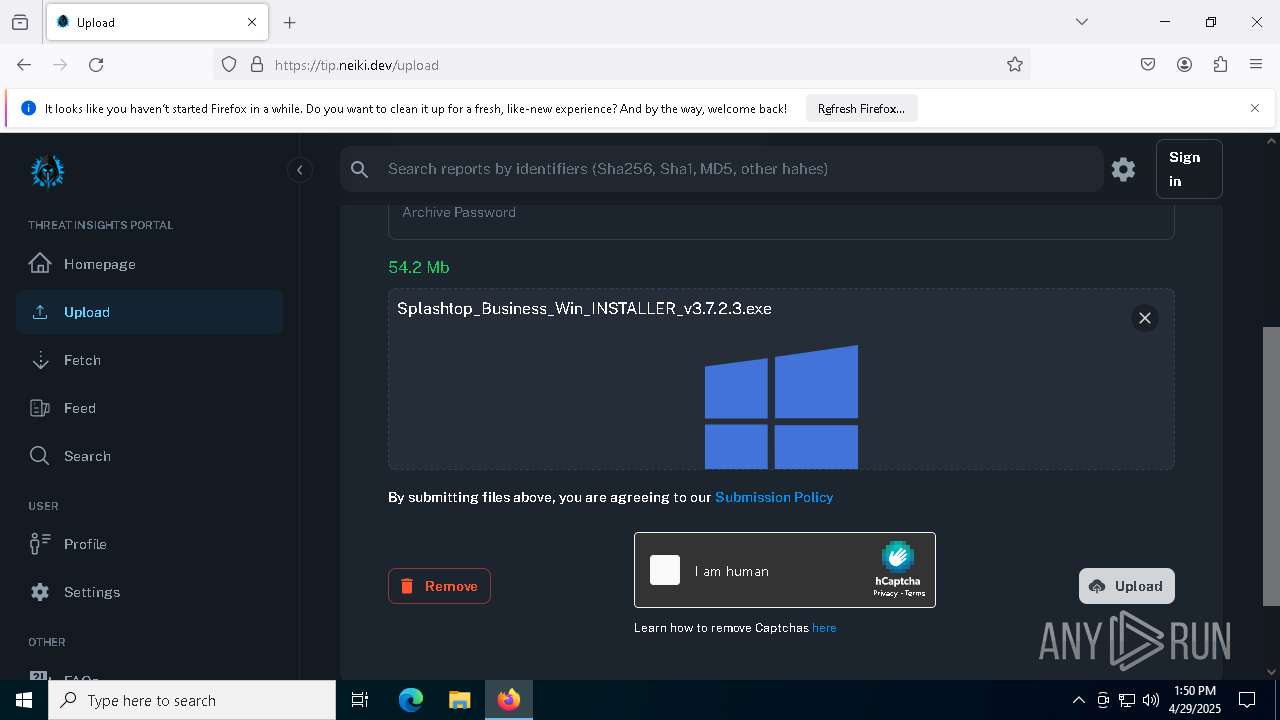Image resolution: width=1280 pixels, height=720 pixels.
Task: Select Upload in the sidebar
Action: pyautogui.click(x=149, y=312)
